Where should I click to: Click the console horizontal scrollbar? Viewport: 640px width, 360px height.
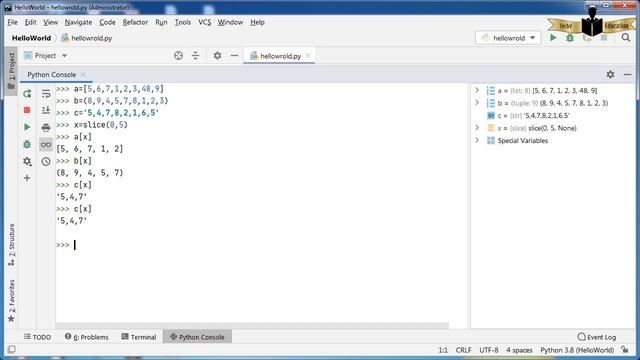click(252, 326)
